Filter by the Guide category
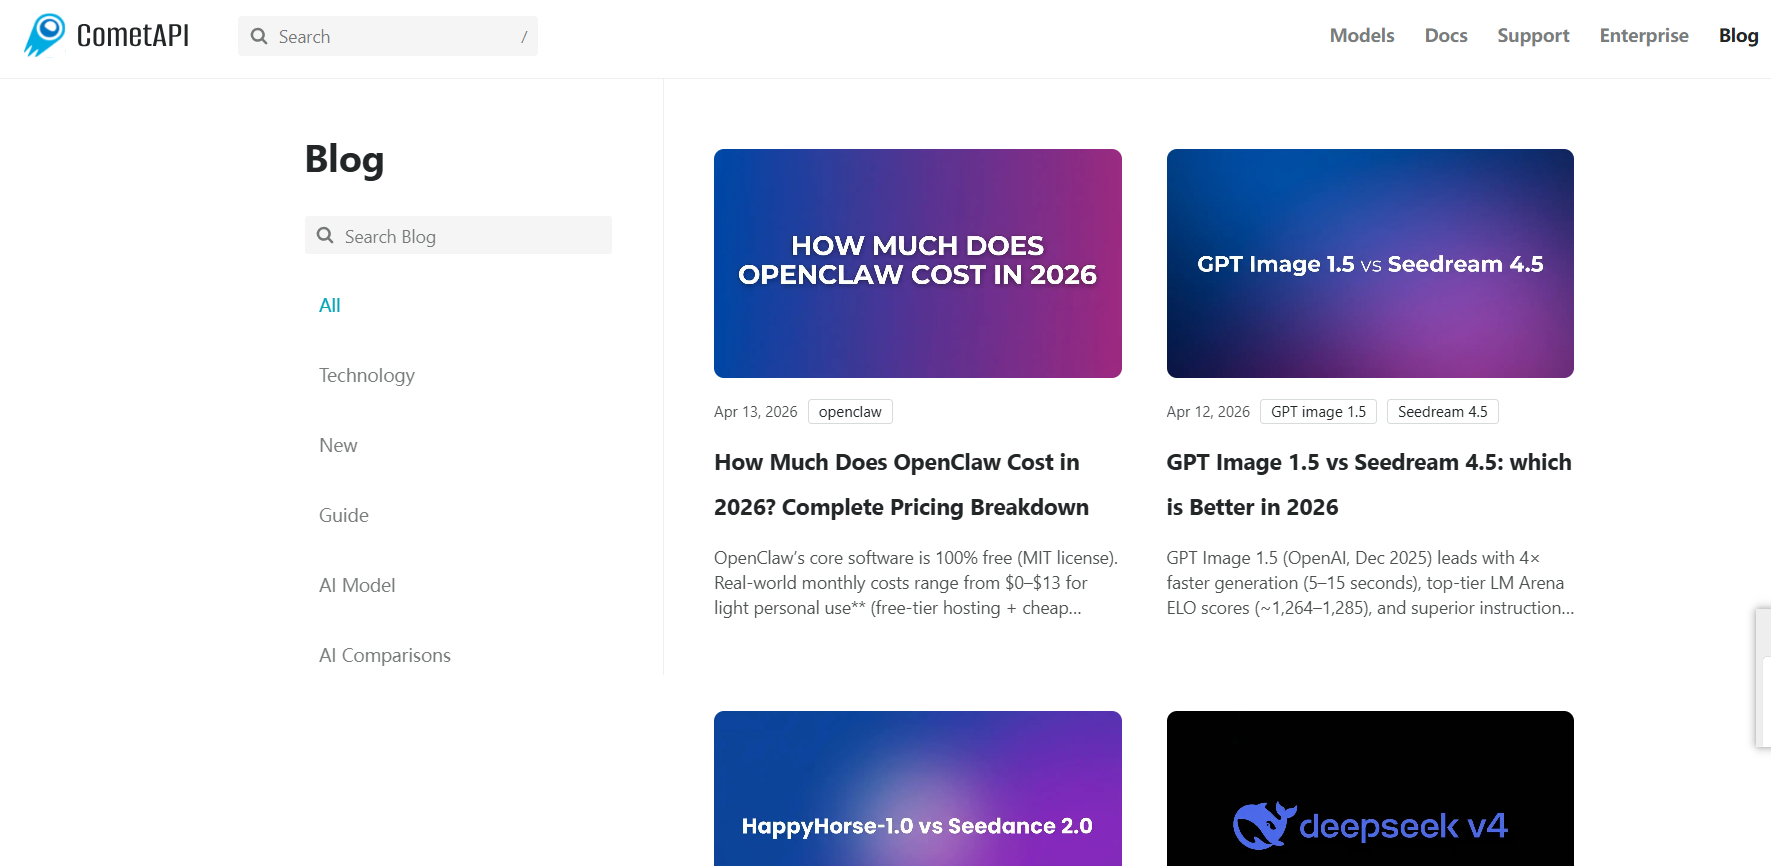Viewport: 1771px width, 866px height. (344, 515)
